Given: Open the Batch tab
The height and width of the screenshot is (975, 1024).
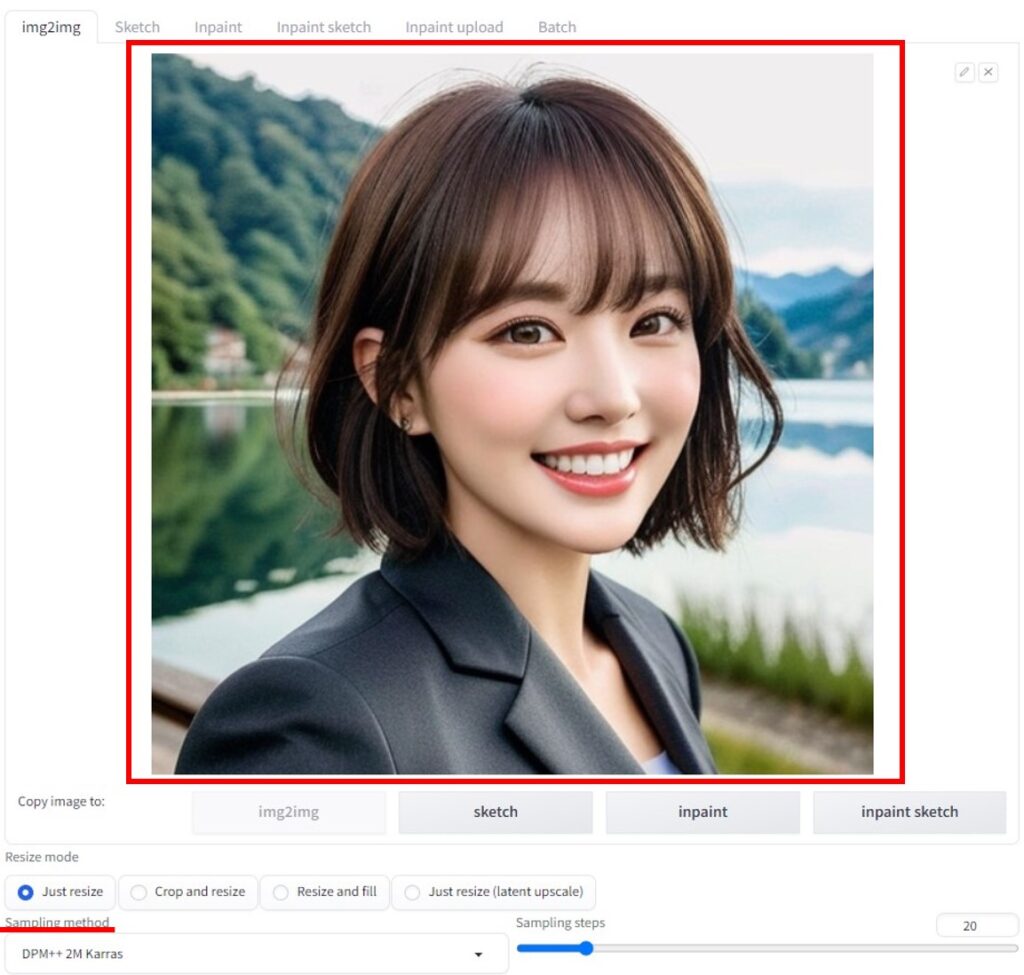Looking at the screenshot, I should tap(557, 27).
